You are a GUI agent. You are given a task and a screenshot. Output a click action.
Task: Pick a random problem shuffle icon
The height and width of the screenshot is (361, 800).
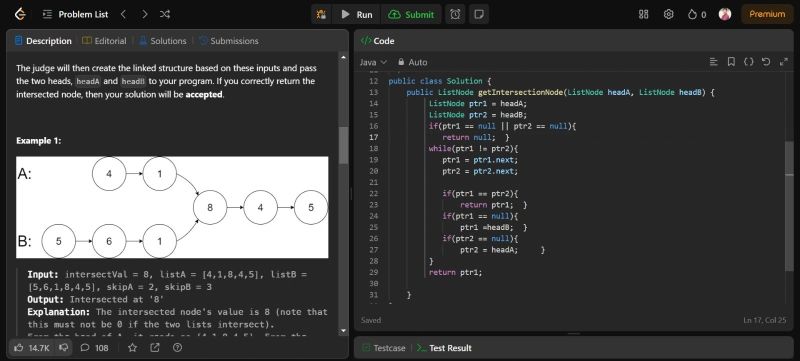[165, 14]
